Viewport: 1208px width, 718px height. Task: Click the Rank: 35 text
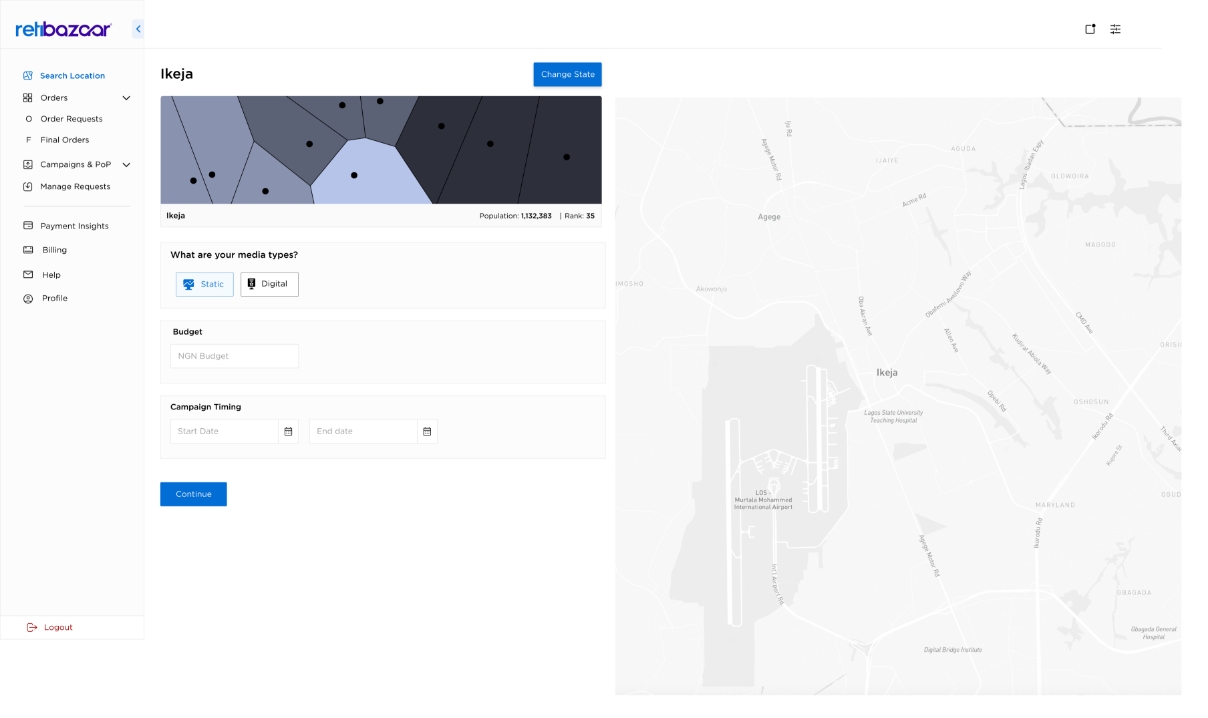[579, 216]
